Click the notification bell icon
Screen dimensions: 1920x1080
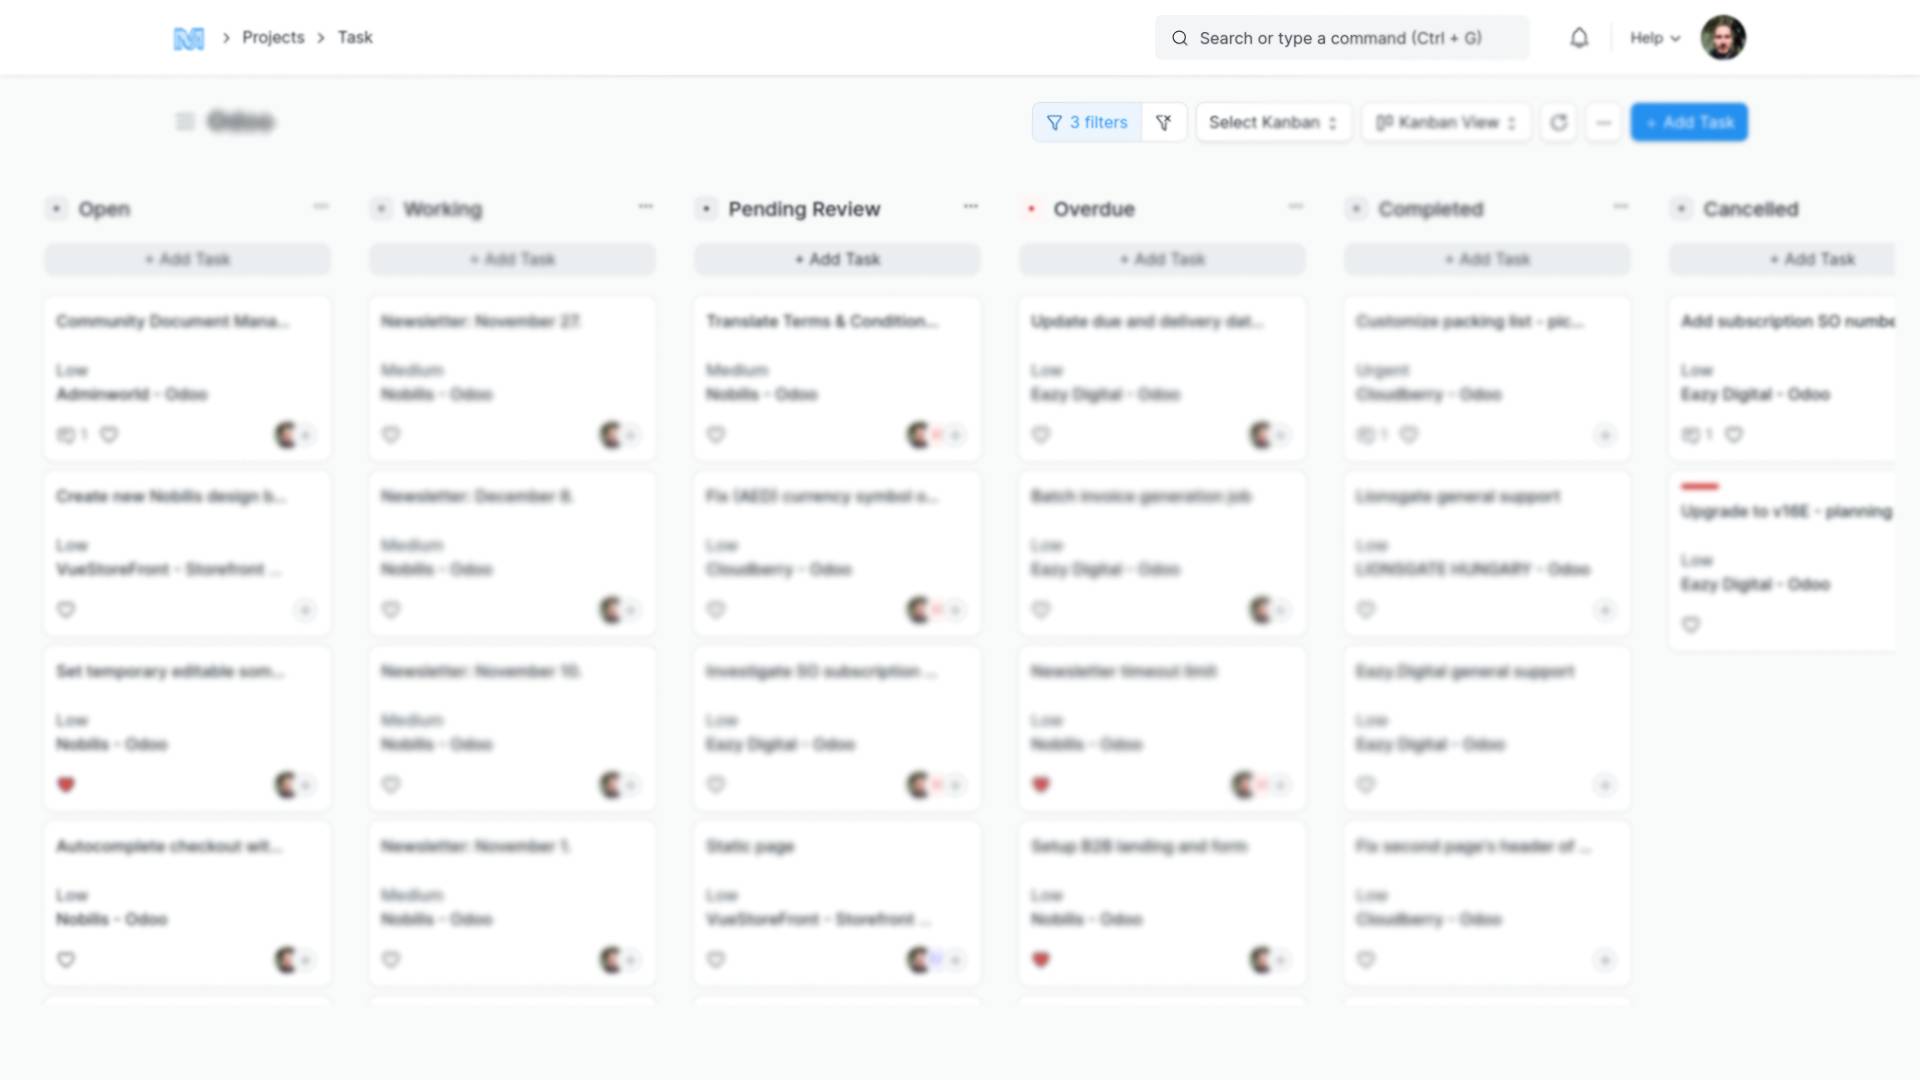pyautogui.click(x=1580, y=37)
